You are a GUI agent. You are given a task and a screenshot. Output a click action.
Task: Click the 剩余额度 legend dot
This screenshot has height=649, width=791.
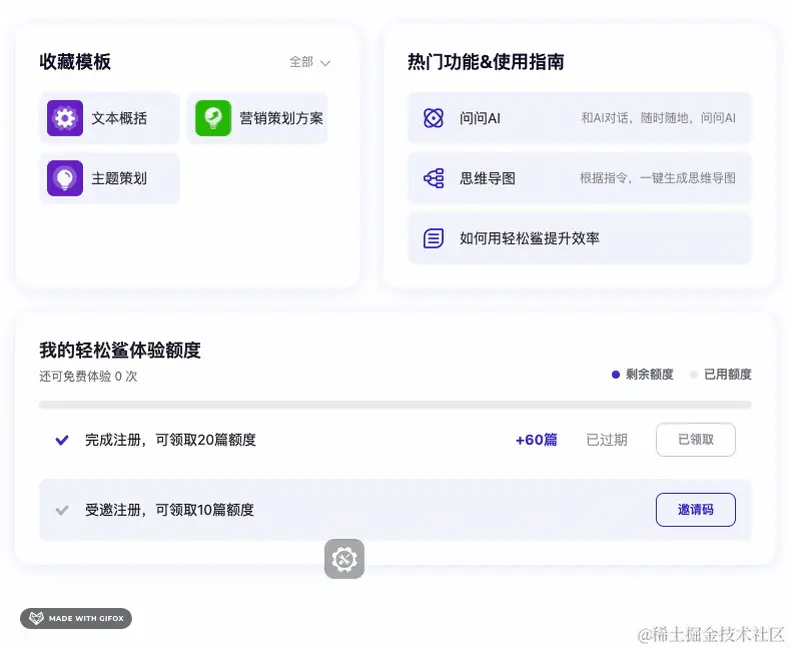(615, 375)
